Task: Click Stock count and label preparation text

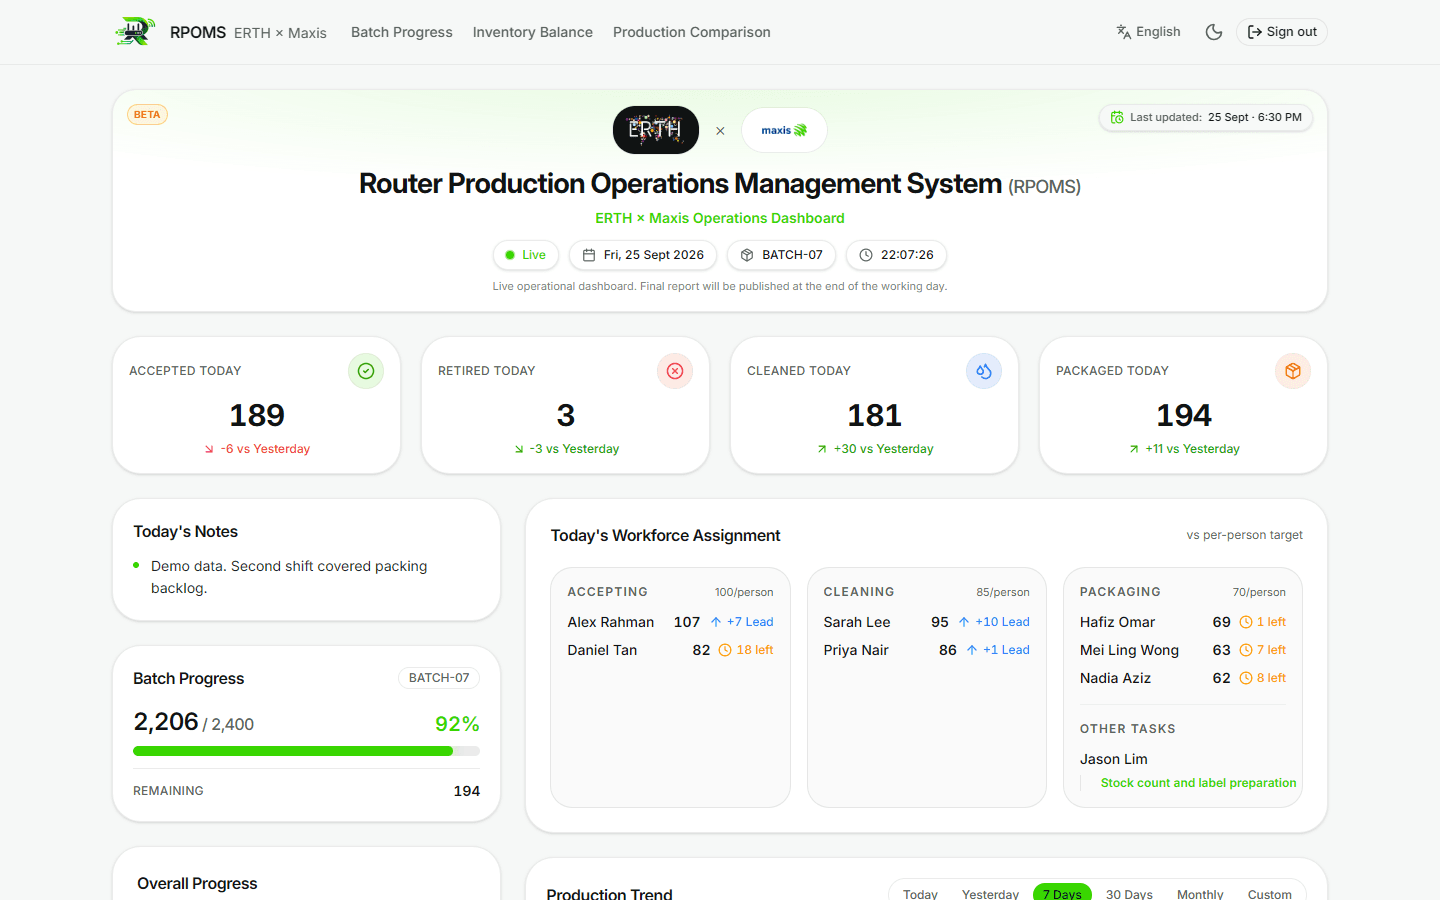Action: point(1198,783)
